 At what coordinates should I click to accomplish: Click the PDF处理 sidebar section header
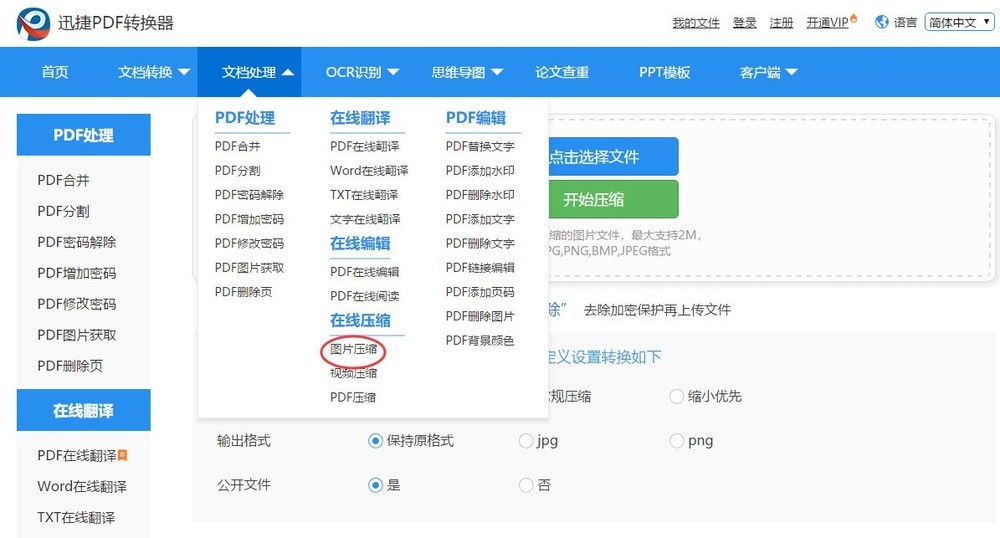(x=84, y=134)
